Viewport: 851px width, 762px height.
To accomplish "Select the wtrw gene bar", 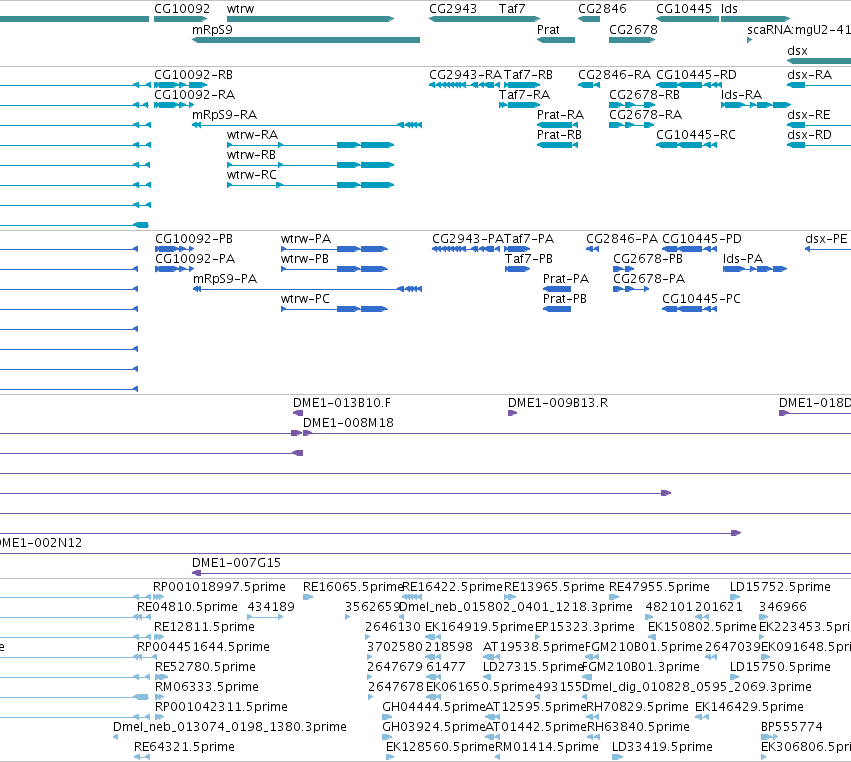I will [310, 19].
